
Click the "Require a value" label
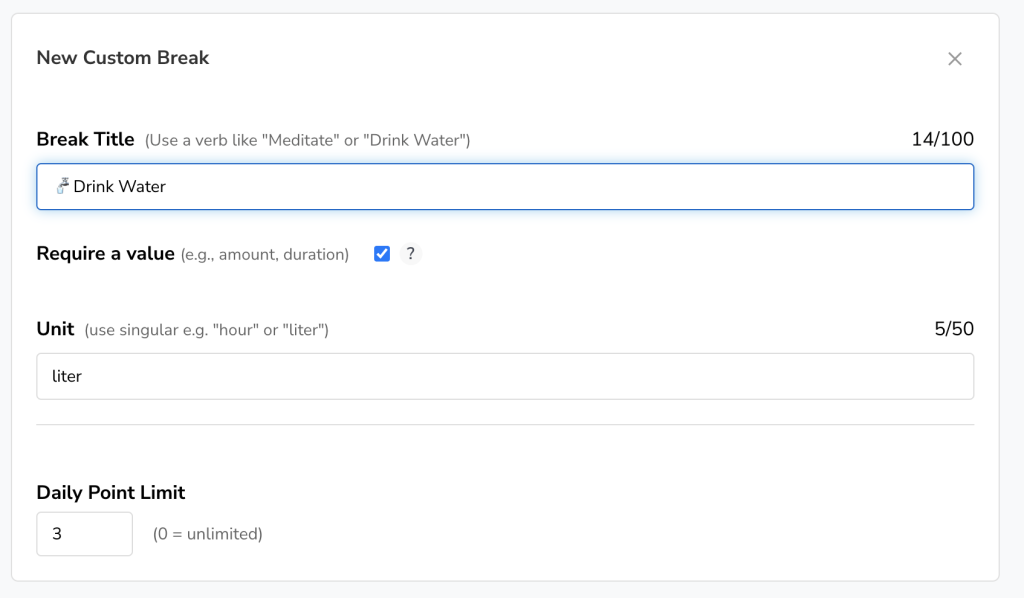(x=105, y=254)
